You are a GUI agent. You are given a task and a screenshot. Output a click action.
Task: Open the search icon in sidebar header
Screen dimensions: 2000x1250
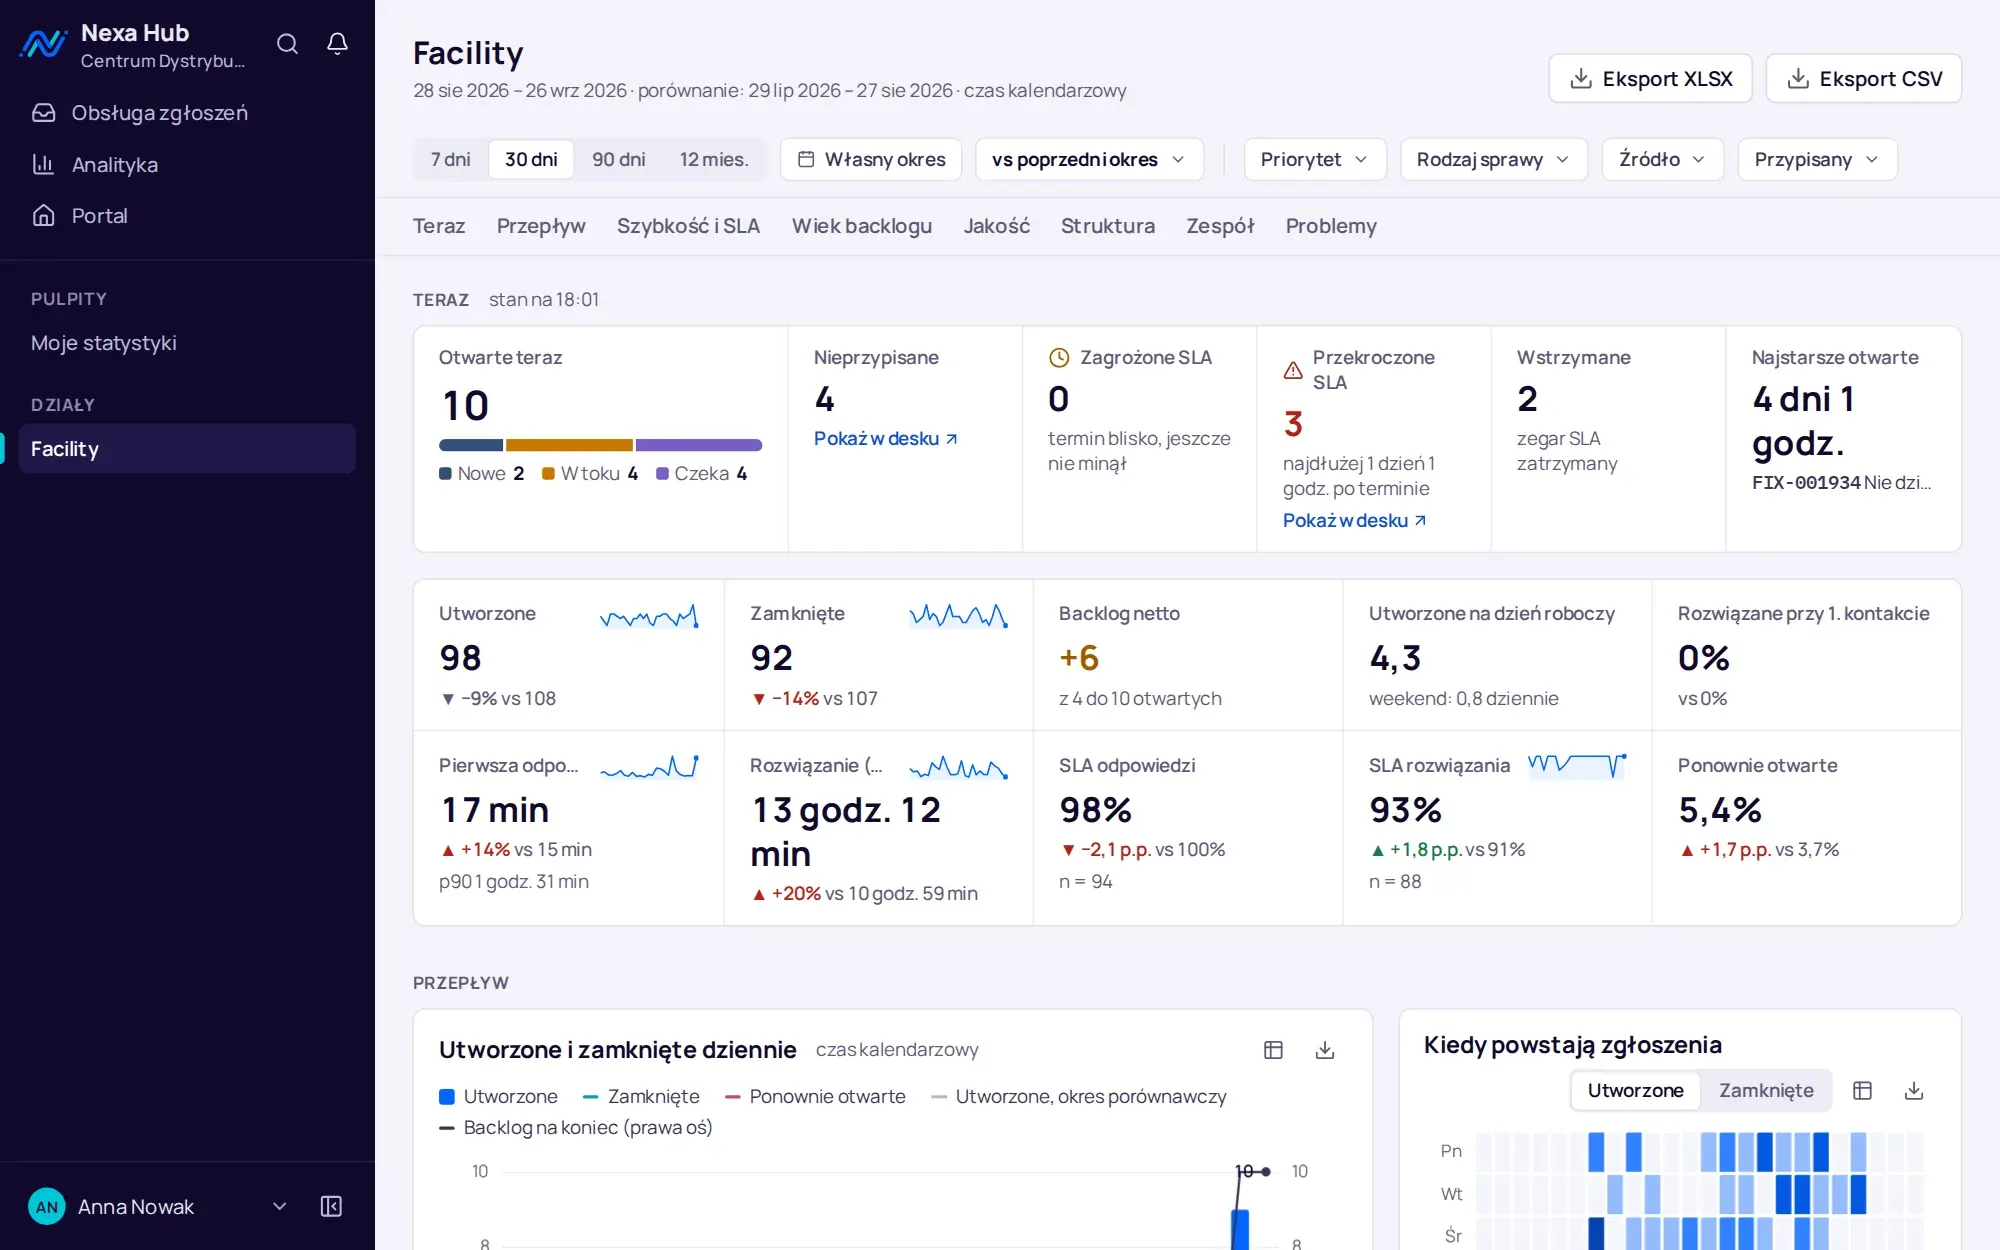(x=287, y=44)
